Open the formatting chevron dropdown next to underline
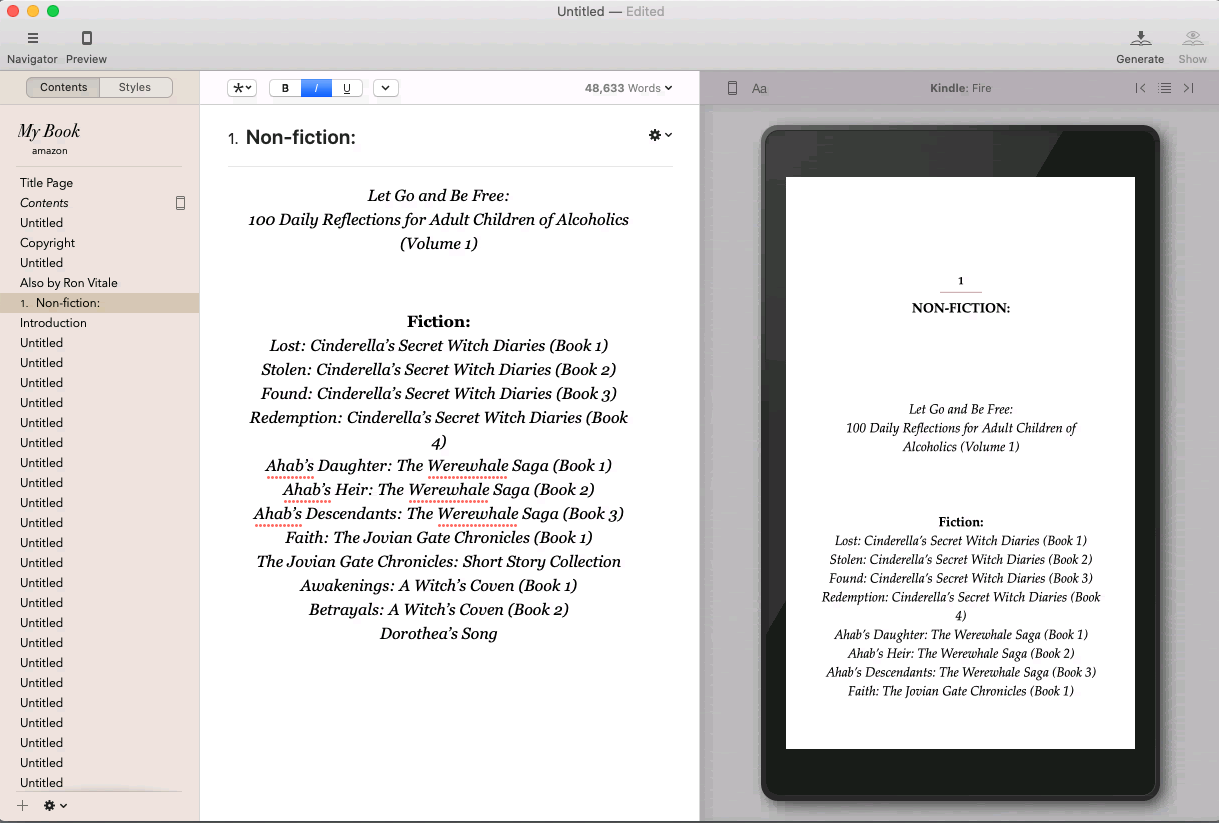The width and height of the screenshot is (1219, 823). (x=385, y=88)
